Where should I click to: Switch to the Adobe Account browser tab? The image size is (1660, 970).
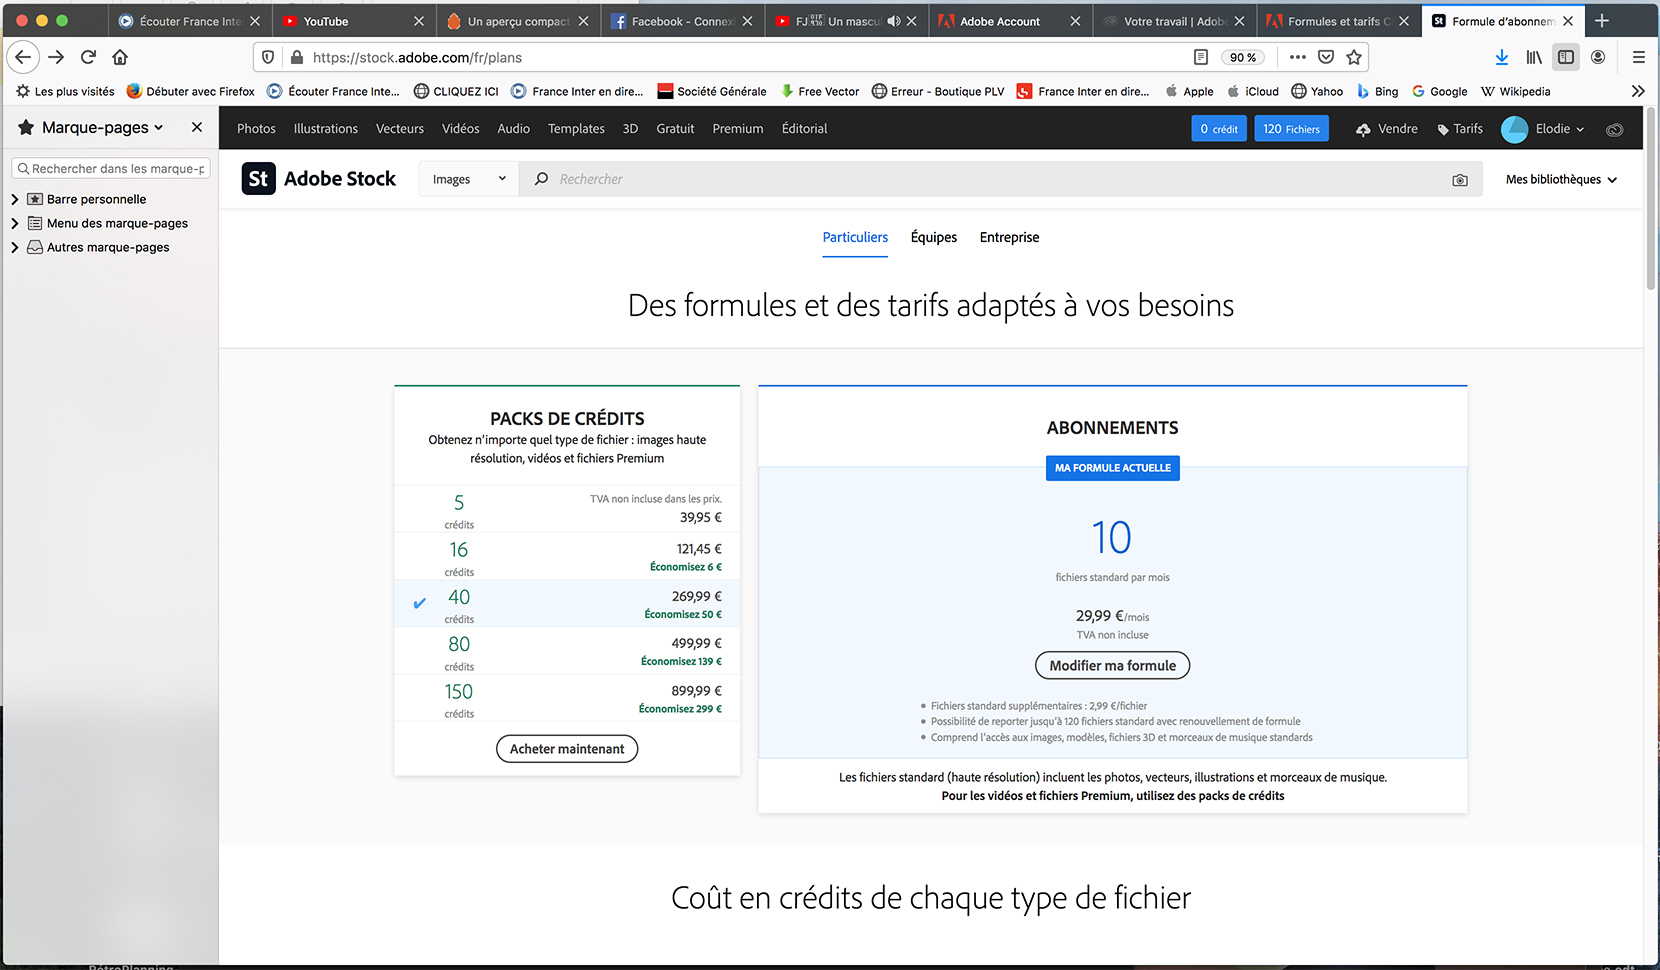pyautogui.click(x=1010, y=21)
